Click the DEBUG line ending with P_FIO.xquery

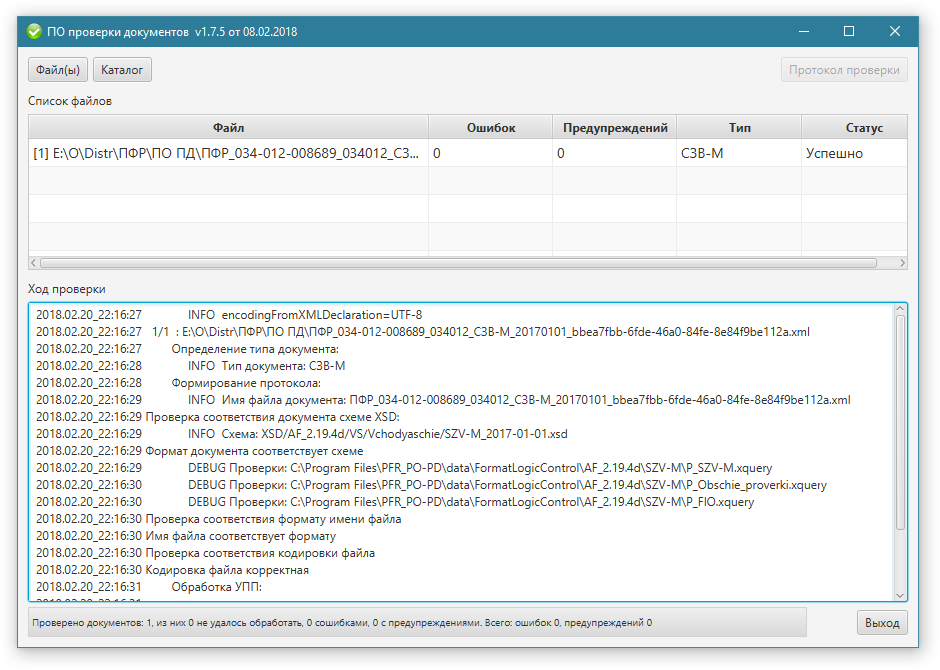tap(395, 502)
